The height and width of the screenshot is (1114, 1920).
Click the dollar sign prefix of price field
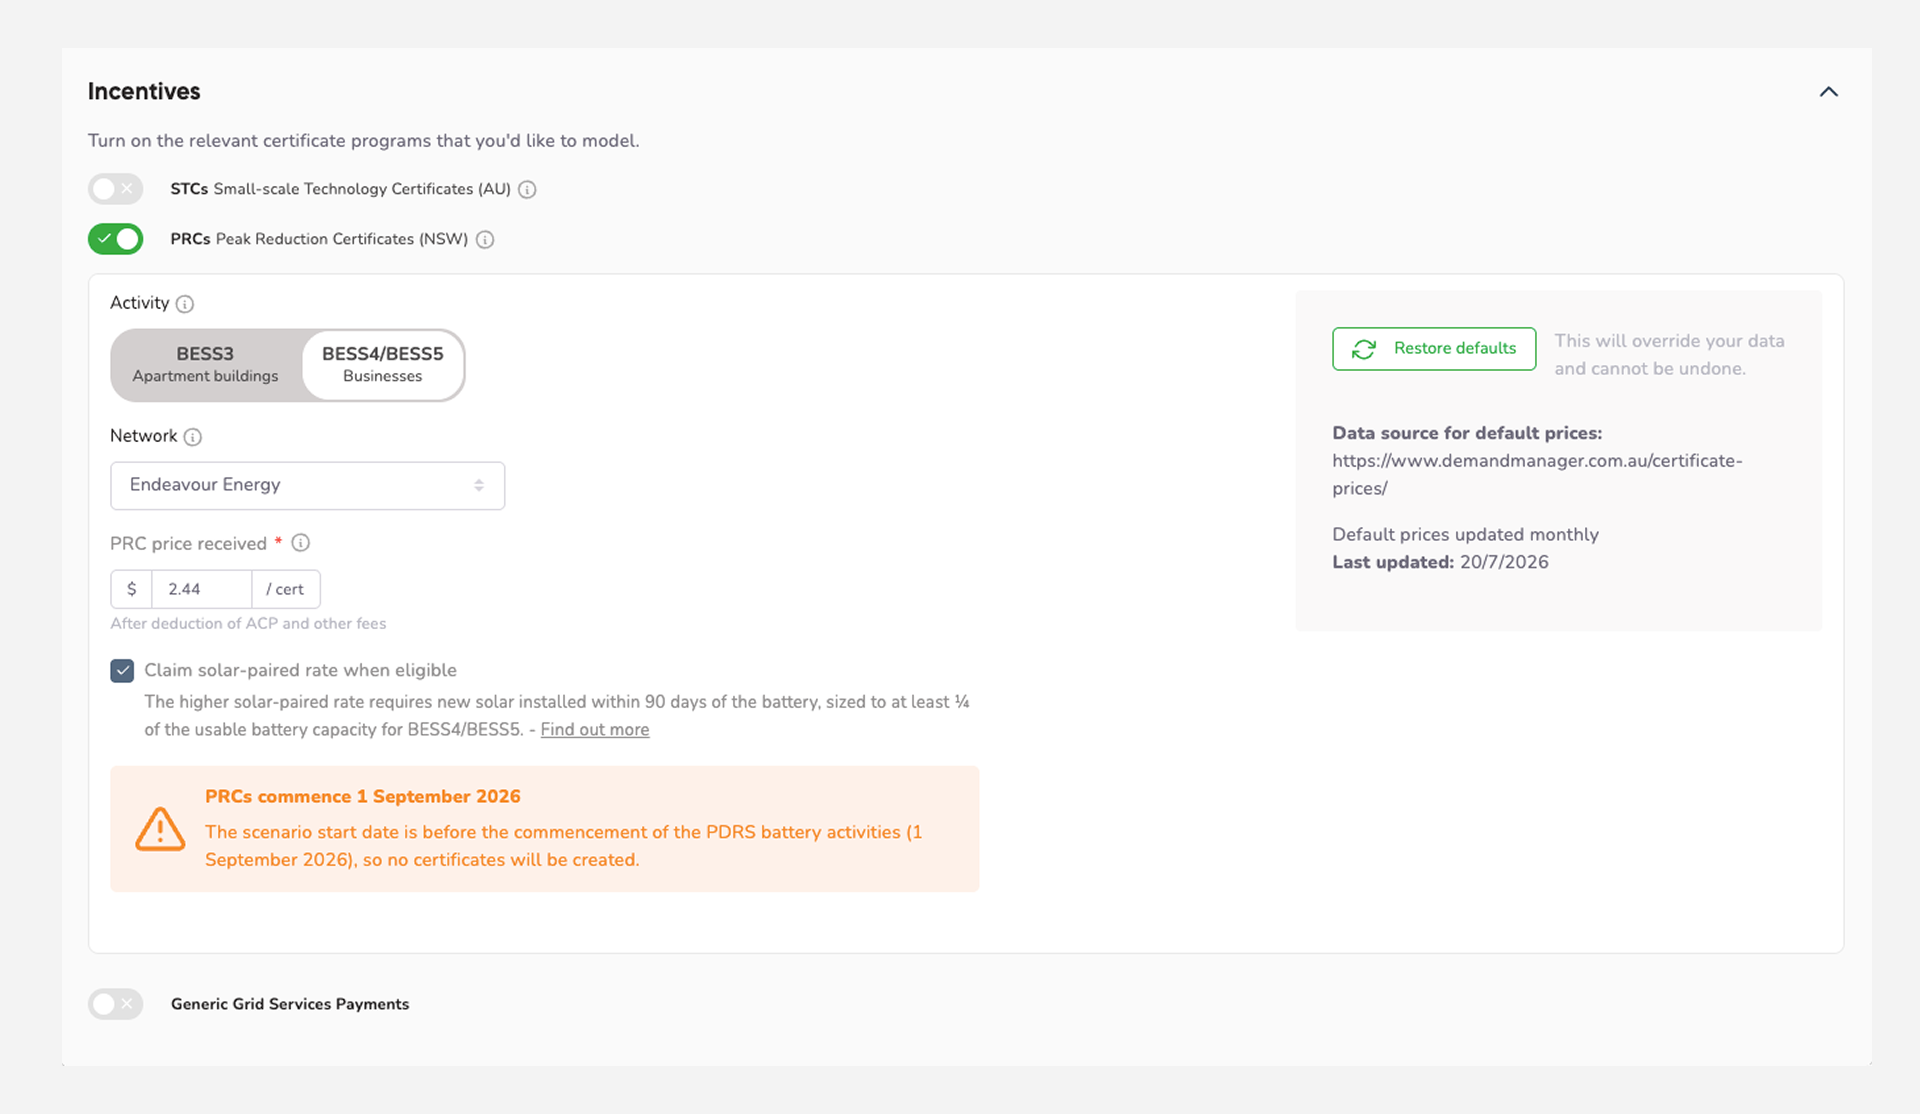point(131,589)
